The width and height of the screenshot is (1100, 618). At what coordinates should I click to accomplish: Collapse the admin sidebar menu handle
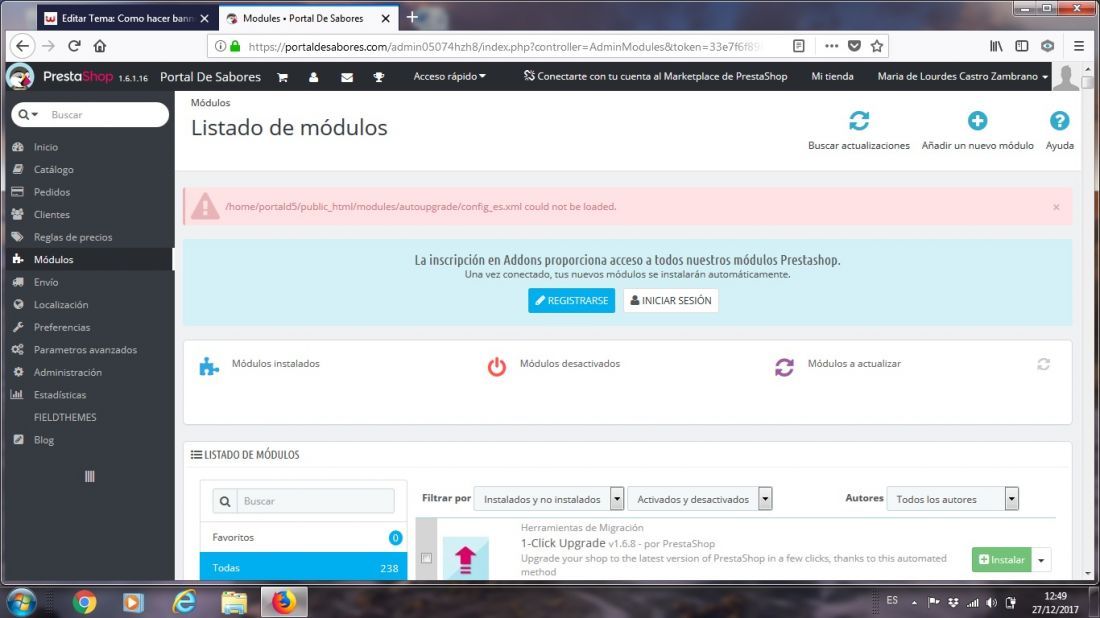(x=90, y=476)
